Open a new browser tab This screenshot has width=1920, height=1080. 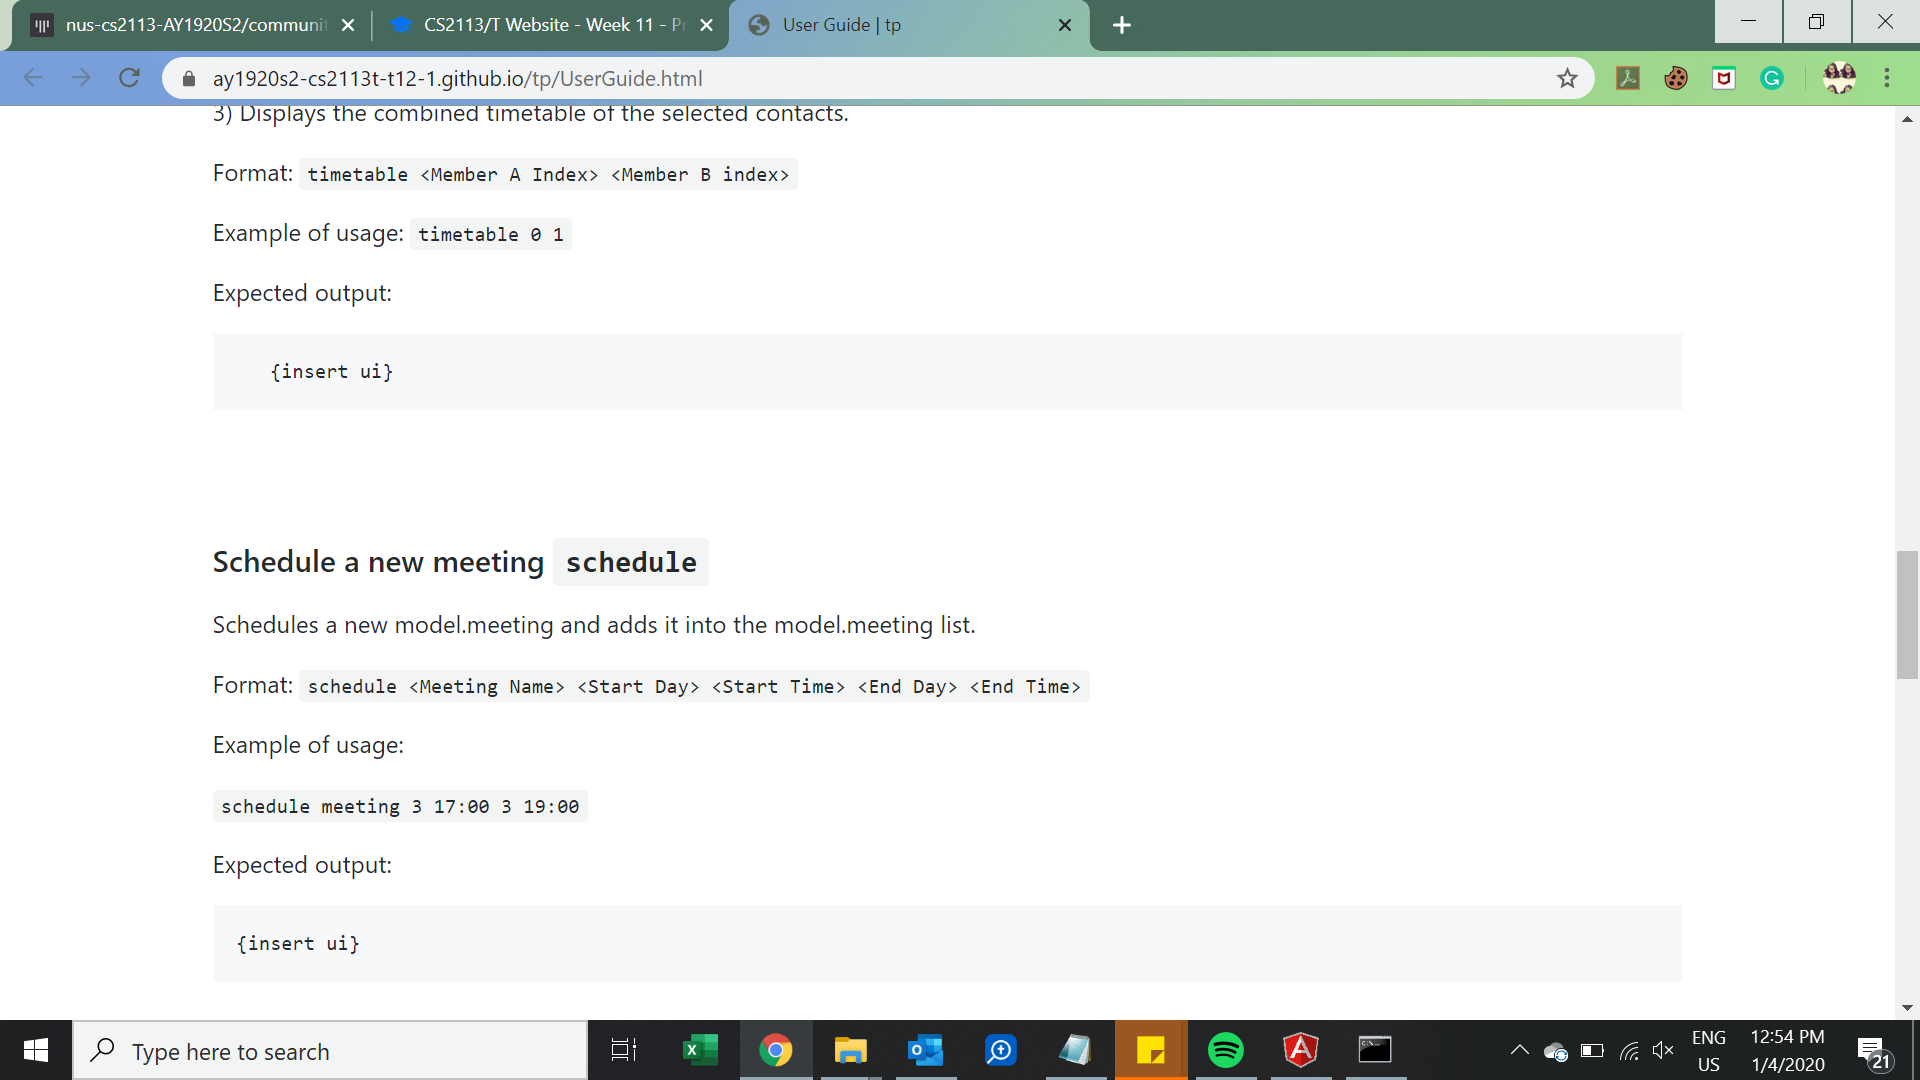click(x=1122, y=25)
